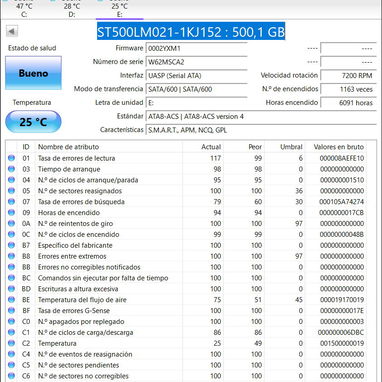
Task: Click the ST500LM021-1KJ152 disk title
Action: click(x=191, y=32)
